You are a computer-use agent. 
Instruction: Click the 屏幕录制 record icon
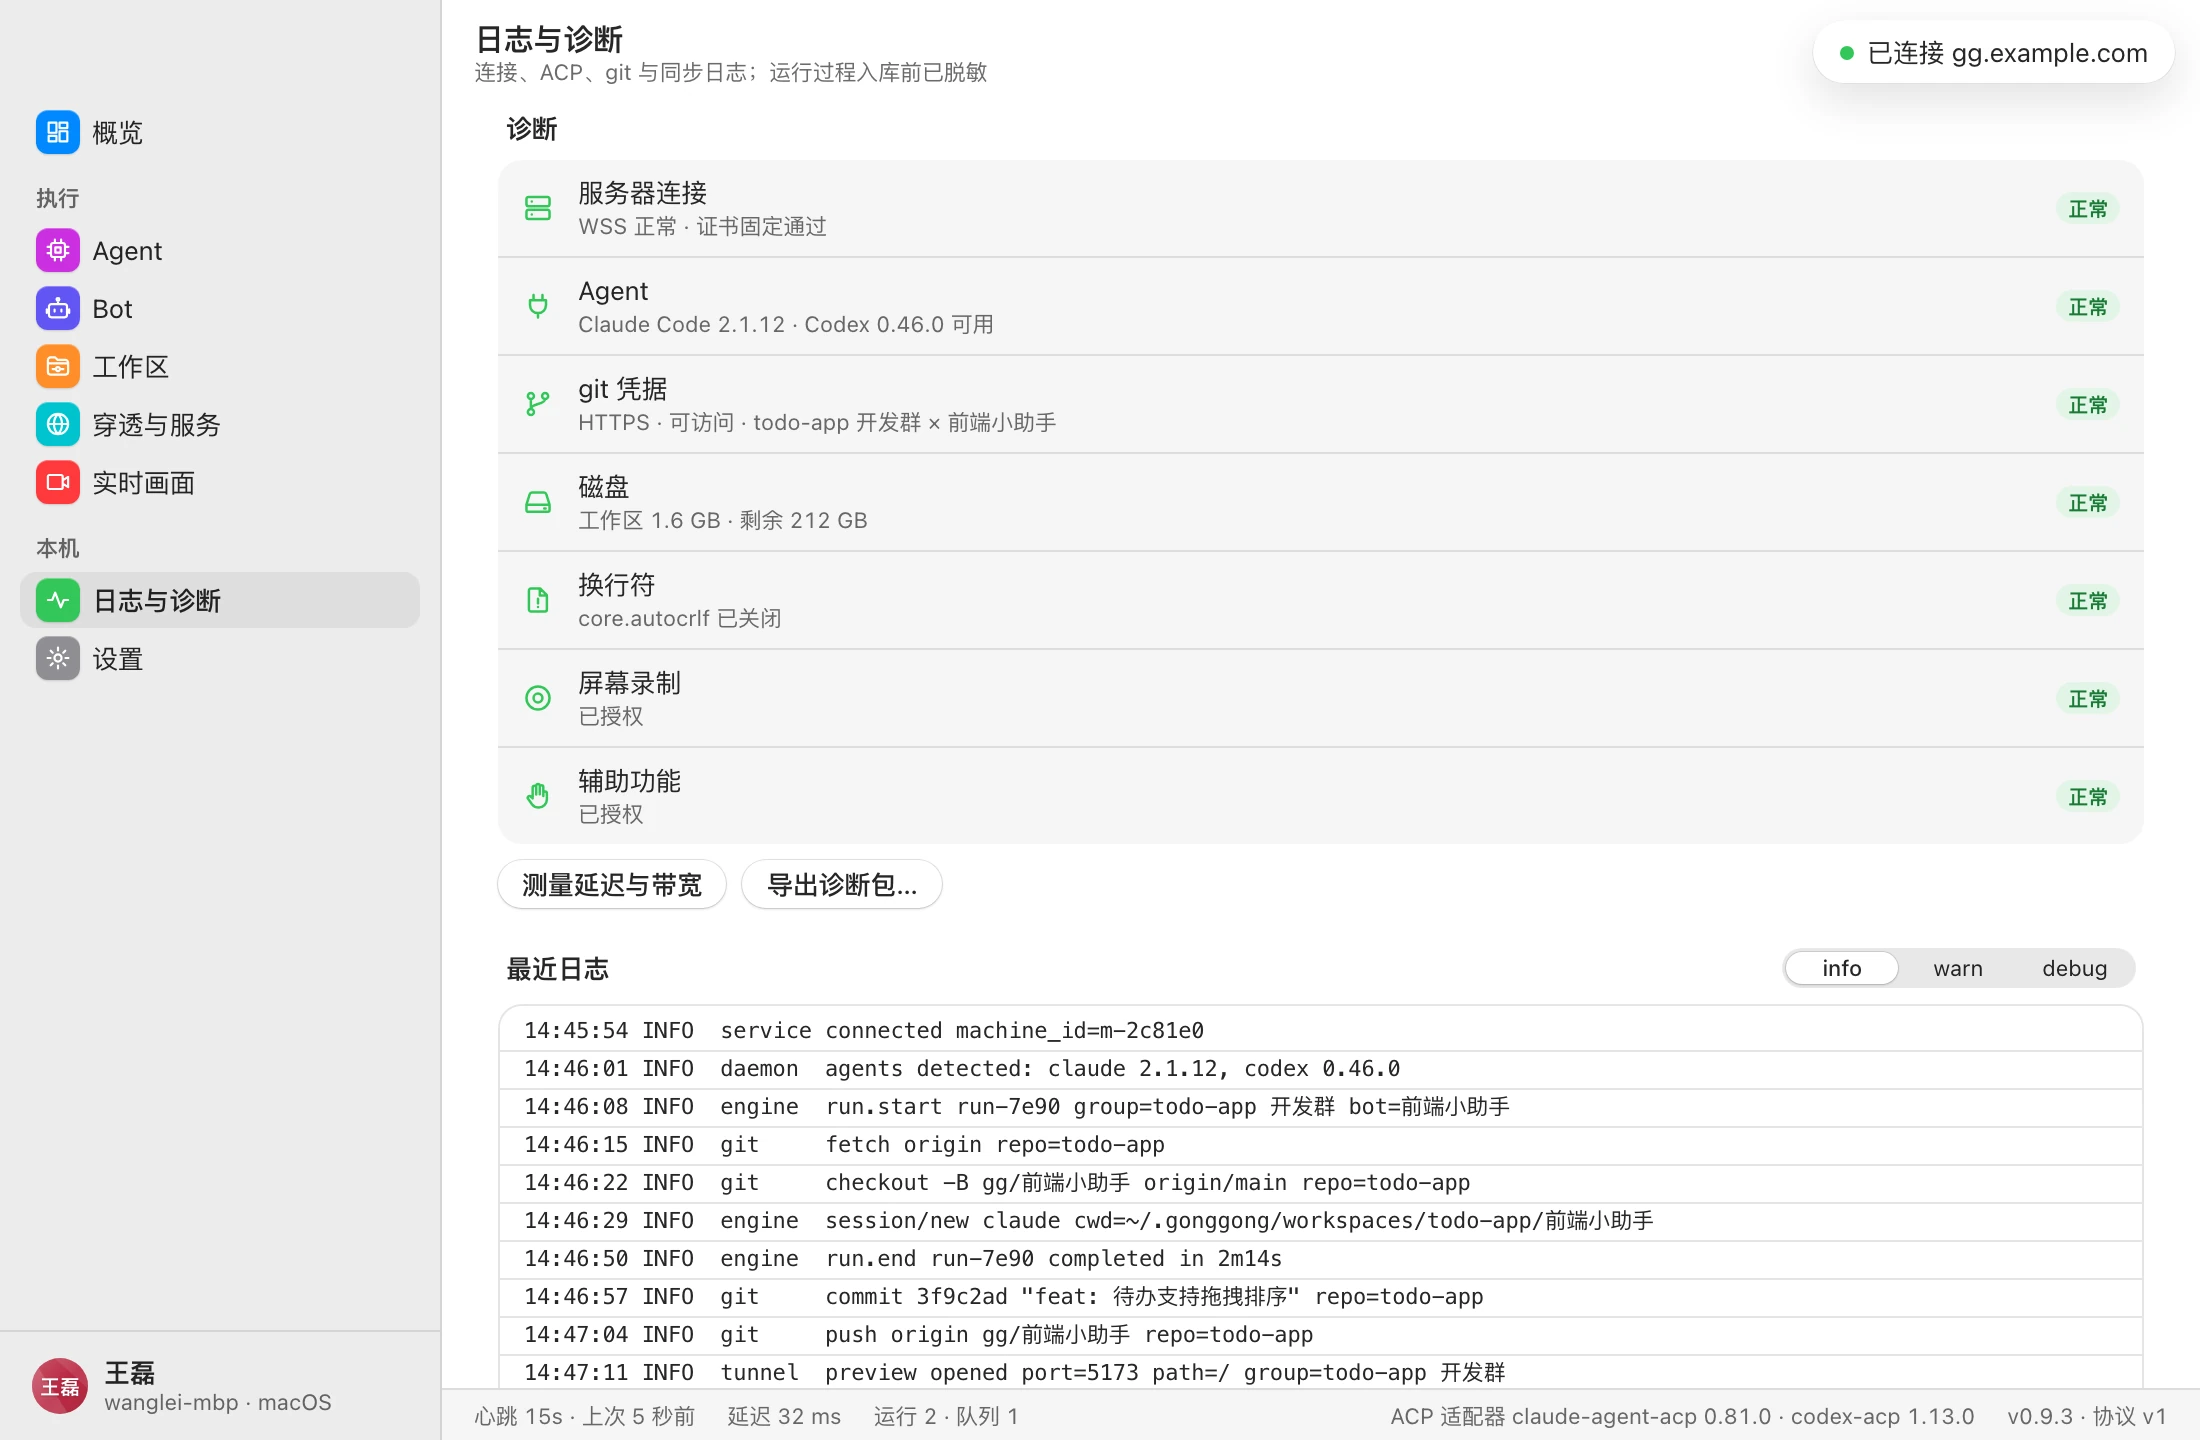coord(538,698)
